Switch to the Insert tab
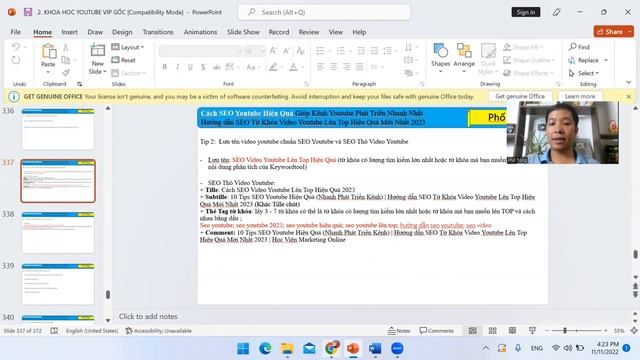Screen dimensions: 640x360 [69, 32]
